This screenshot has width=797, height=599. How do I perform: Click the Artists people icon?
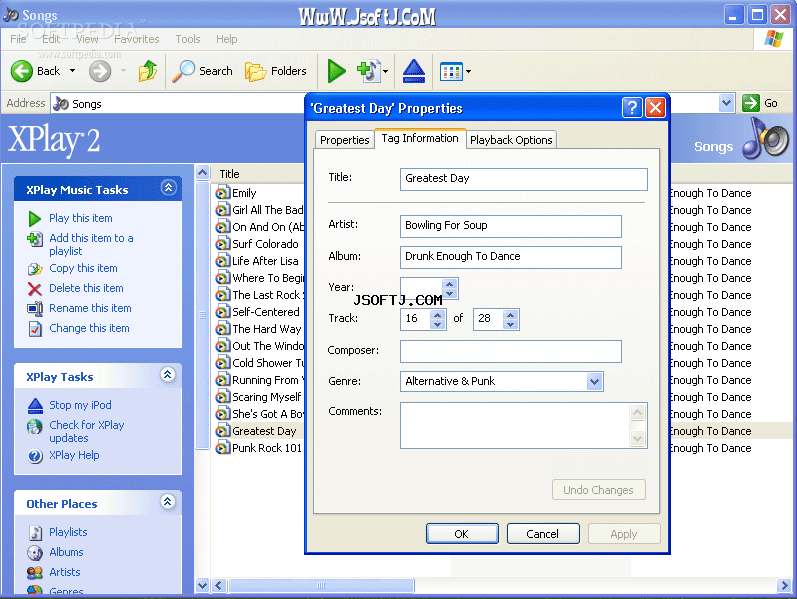click(x=35, y=573)
